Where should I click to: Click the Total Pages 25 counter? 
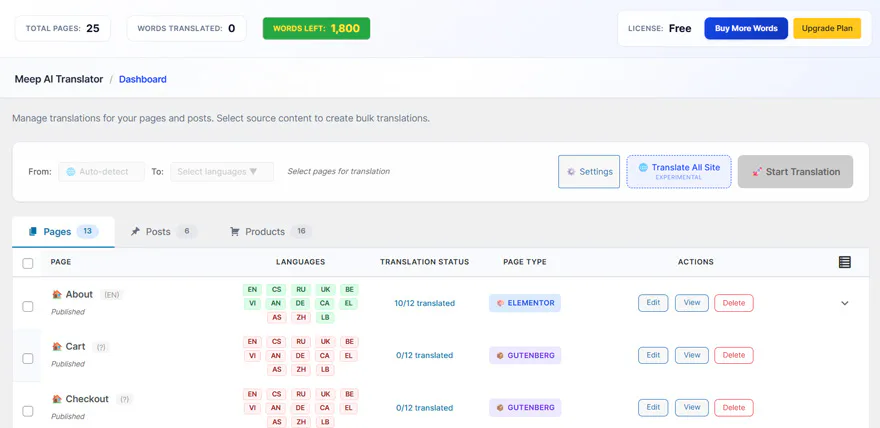click(63, 28)
